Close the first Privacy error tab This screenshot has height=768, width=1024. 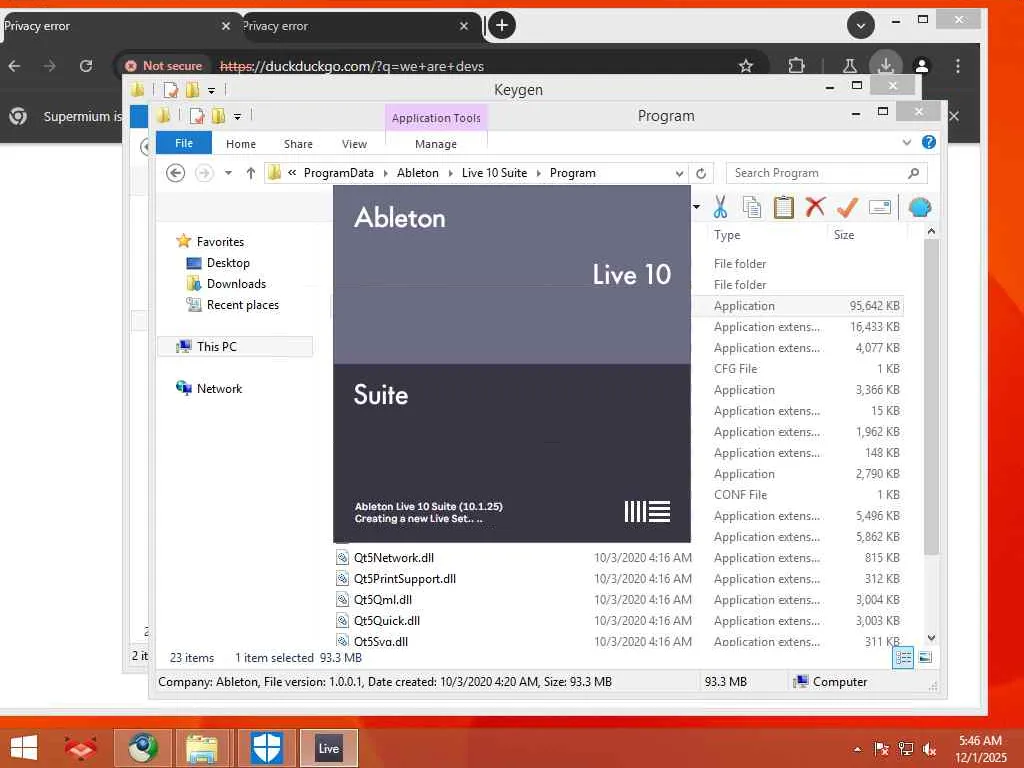[225, 26]
